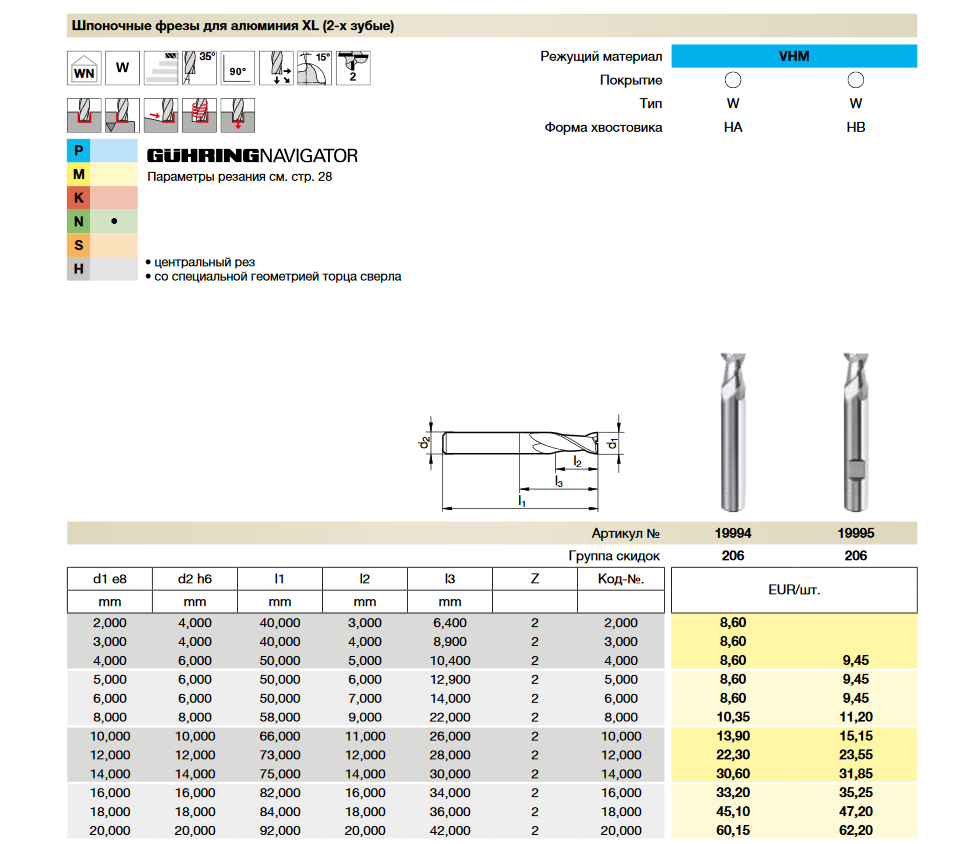Click the WN house-shaped standard icon
The height and width of the screenshot is (844, 976).
click(x=84, y=69)
